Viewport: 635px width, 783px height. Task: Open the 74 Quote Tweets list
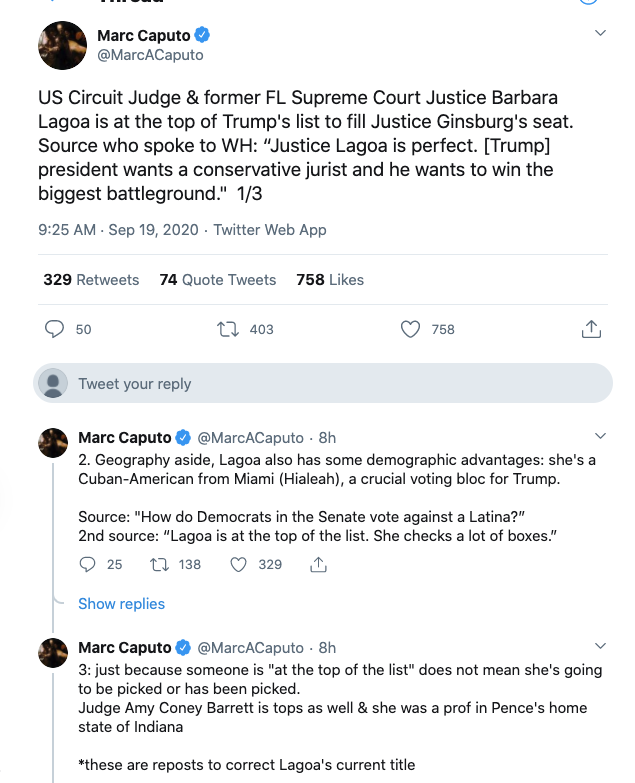coord(217,280)
